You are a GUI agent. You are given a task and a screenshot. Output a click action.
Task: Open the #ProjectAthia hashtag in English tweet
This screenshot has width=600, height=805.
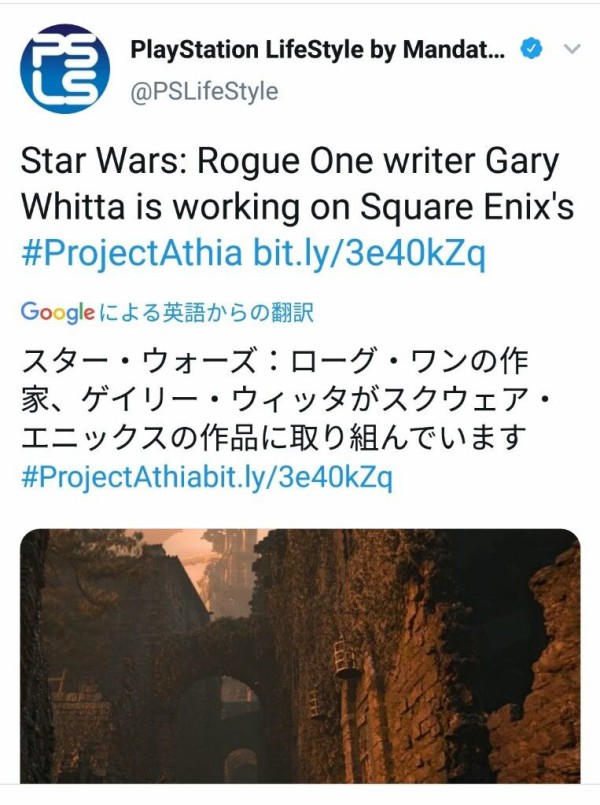(131, 254)
